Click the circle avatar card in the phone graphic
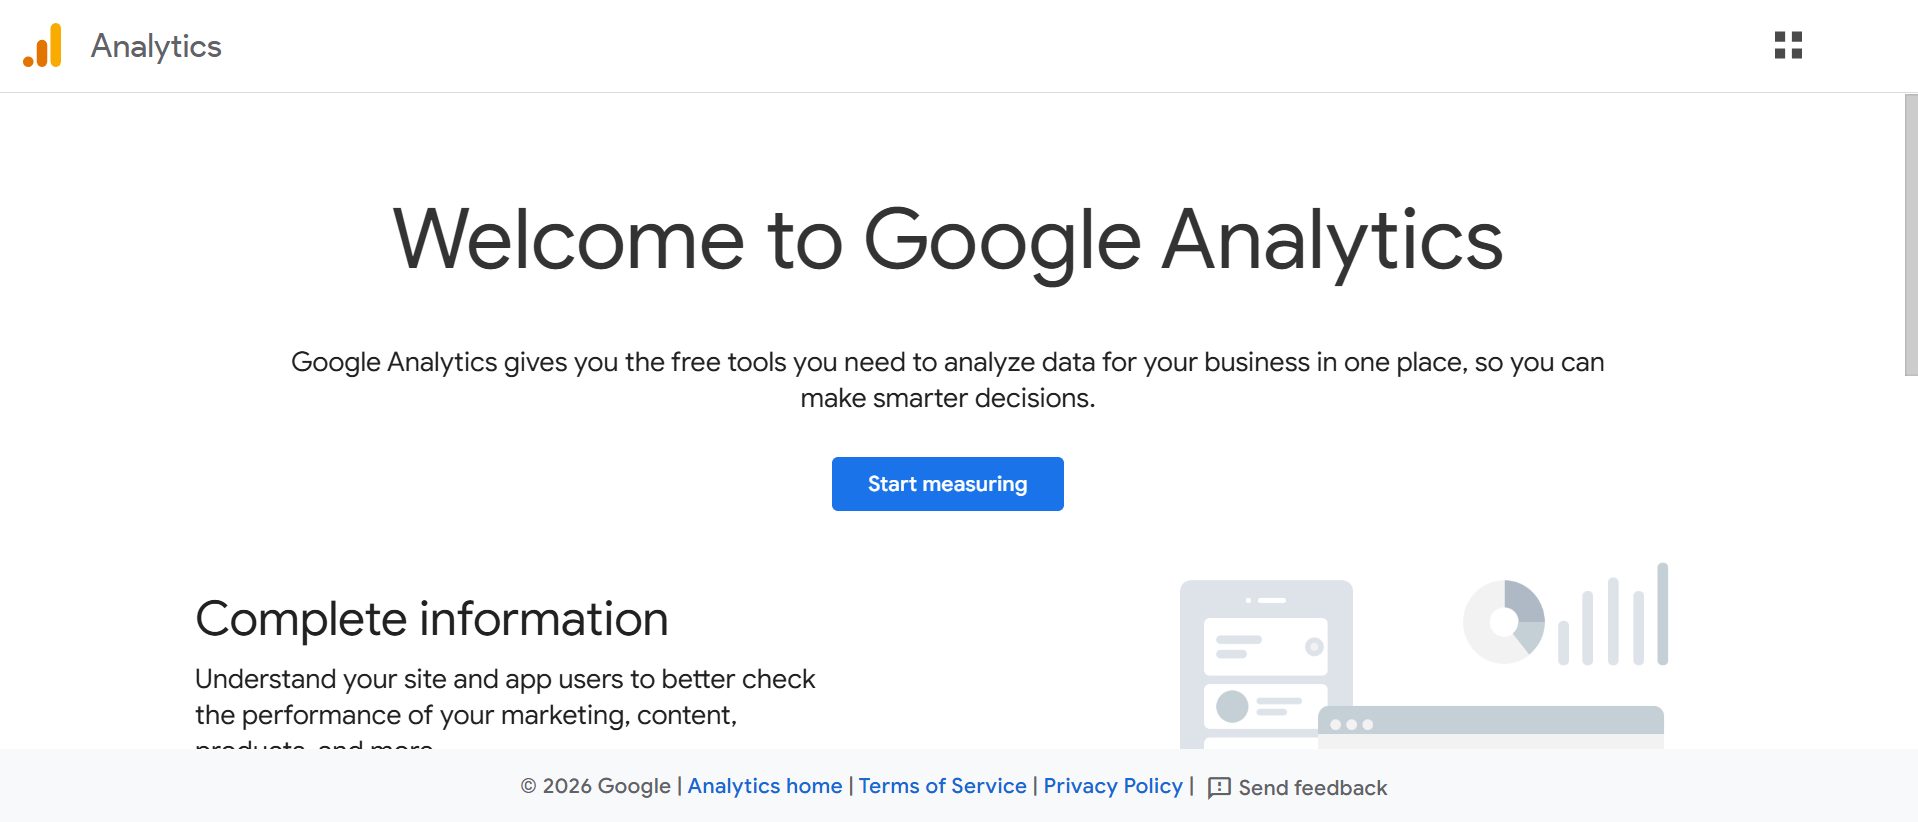Viewport: 1918px width, 822px height. (1265, 706)
